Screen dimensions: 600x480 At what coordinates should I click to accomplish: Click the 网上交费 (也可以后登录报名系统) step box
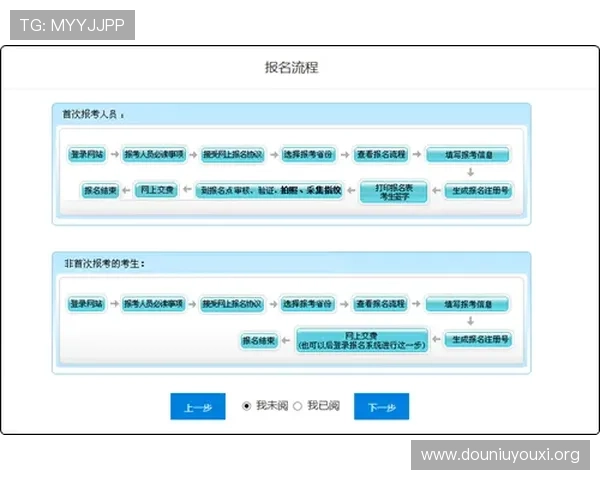coord(362,340)
